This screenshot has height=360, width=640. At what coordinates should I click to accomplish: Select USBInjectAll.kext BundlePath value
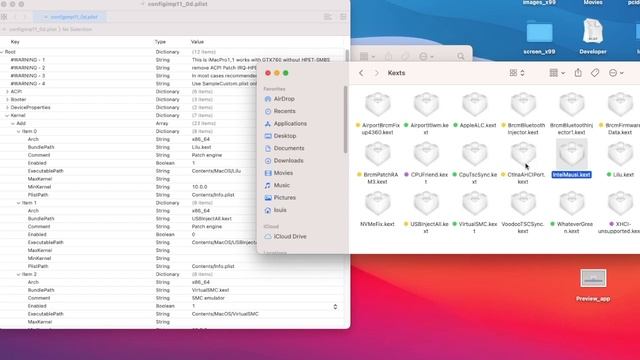point(211,218)
